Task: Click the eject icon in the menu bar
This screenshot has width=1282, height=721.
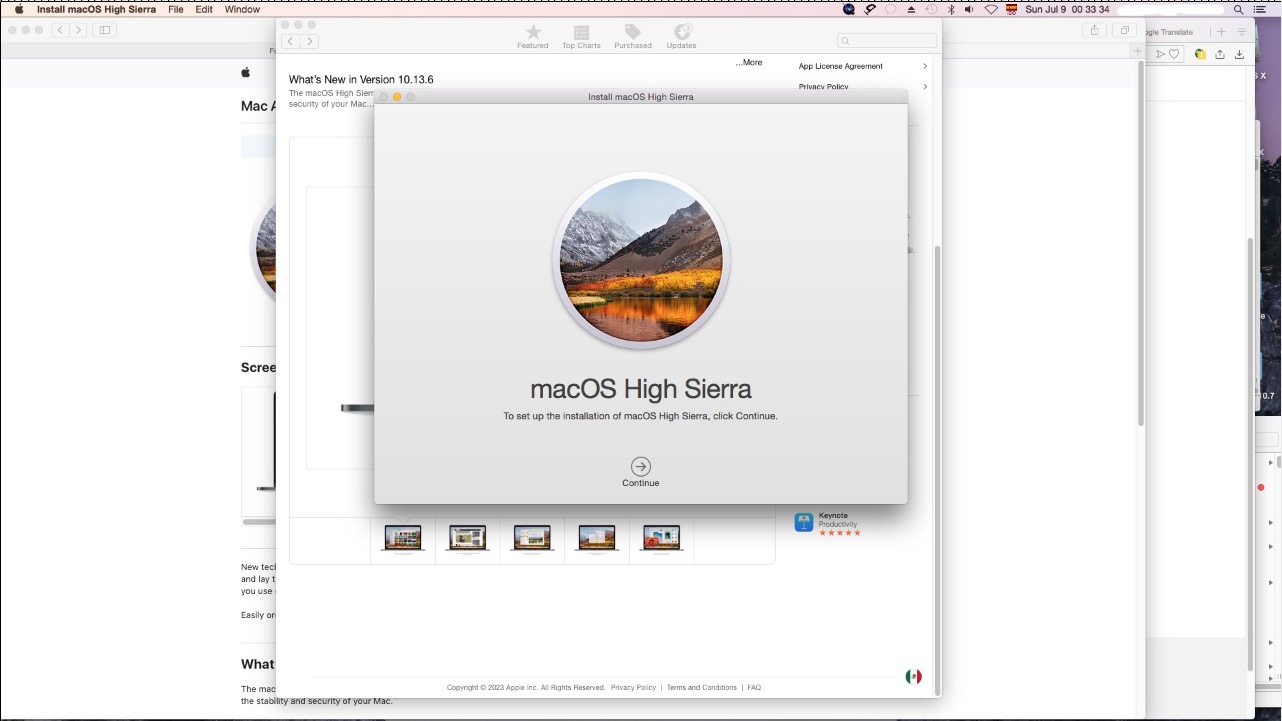Action: [x=911, y=9]
